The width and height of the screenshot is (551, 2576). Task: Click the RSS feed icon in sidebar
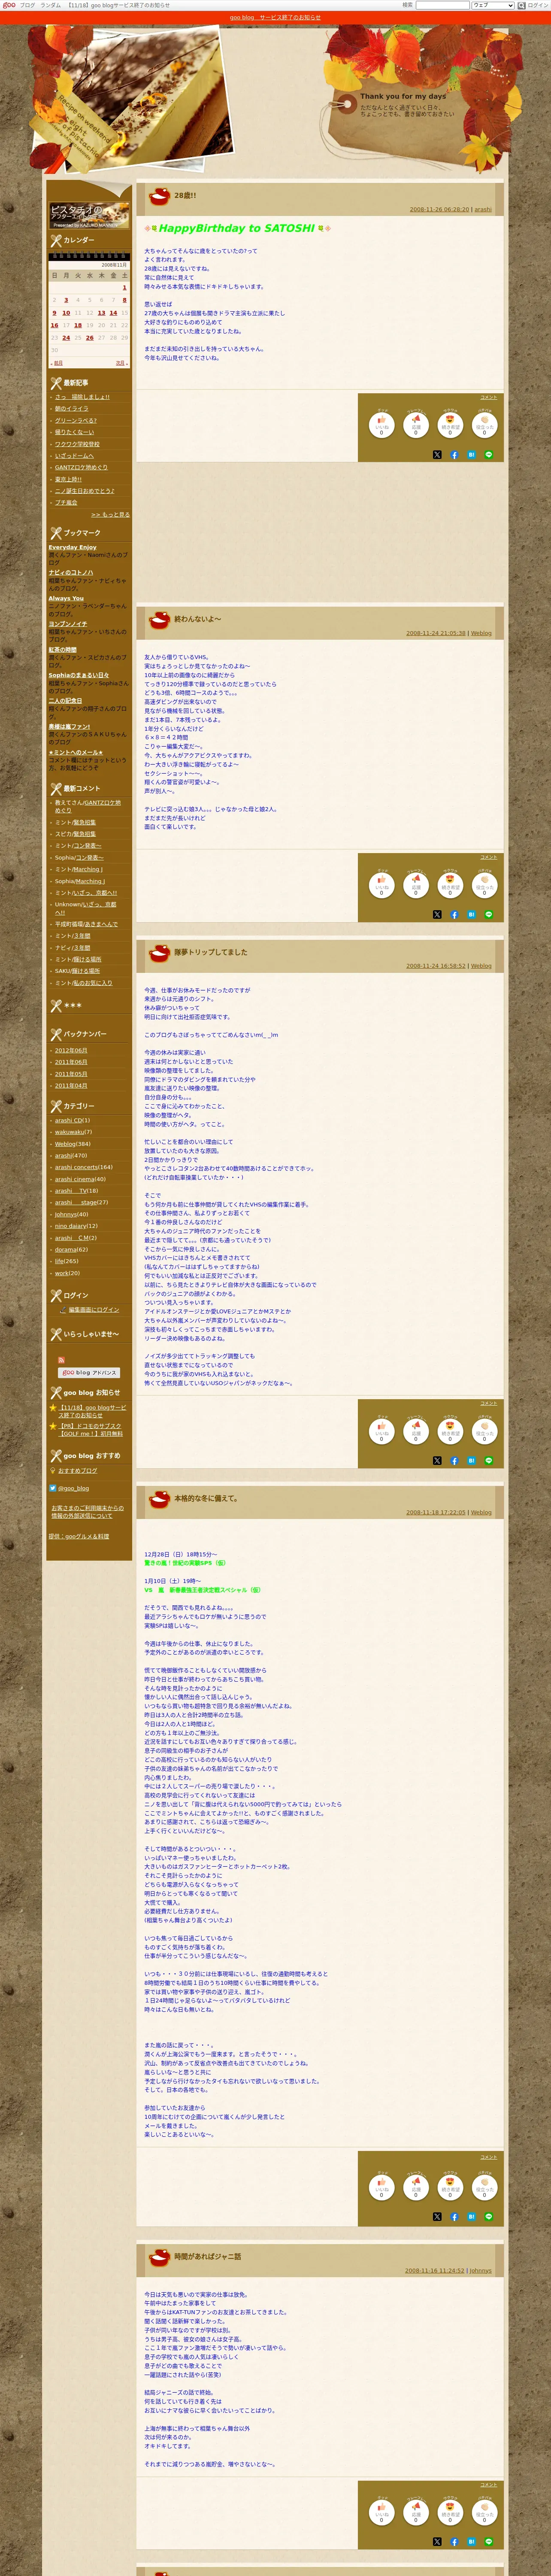point(61,1360)
